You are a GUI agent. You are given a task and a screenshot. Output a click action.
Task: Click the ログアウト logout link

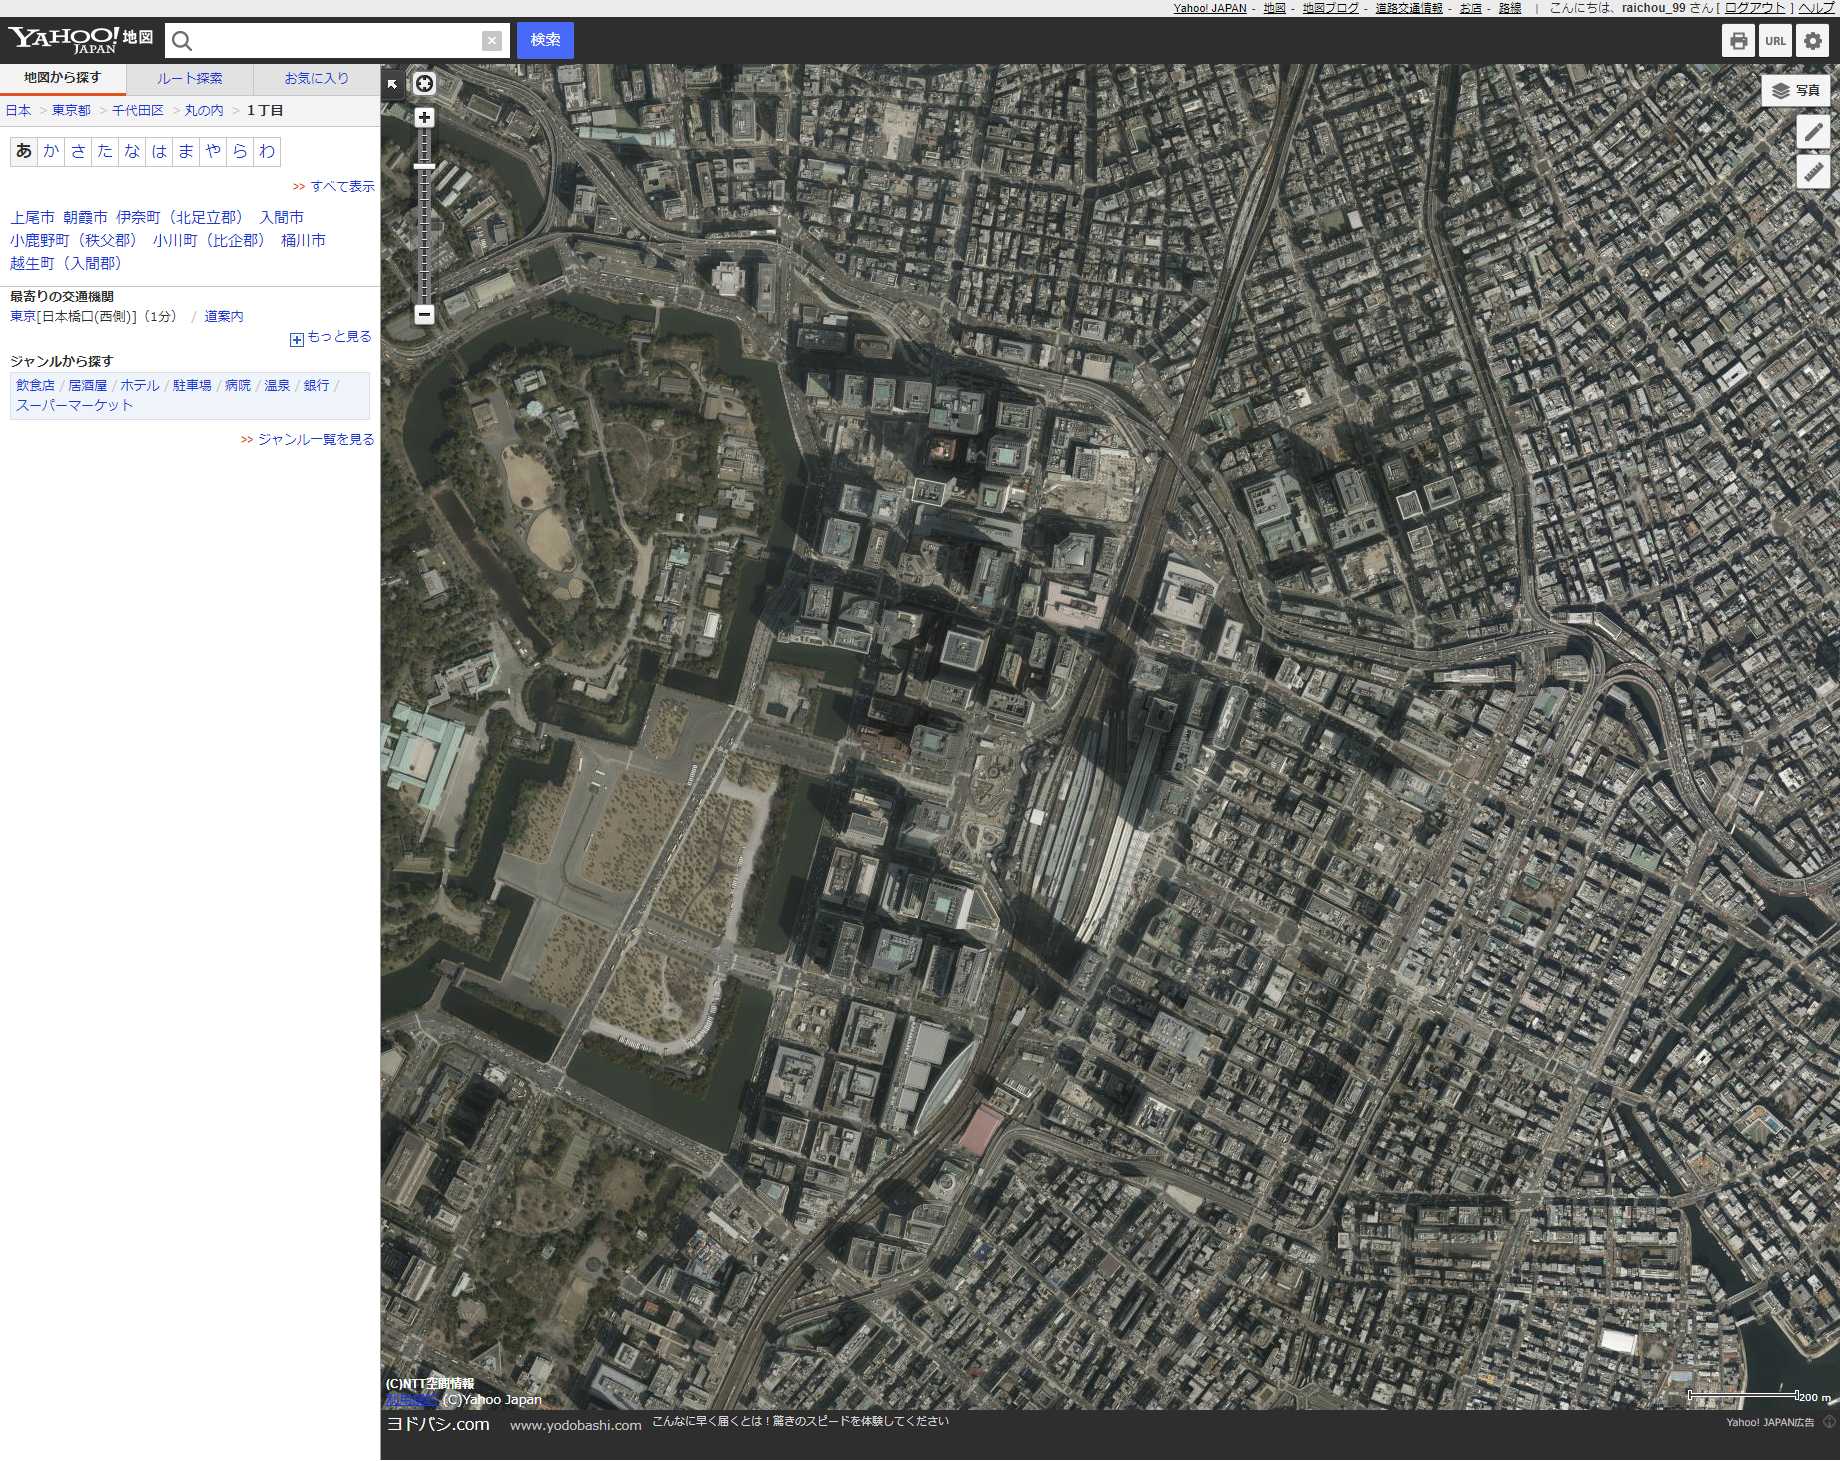(x=1756, y=8)
